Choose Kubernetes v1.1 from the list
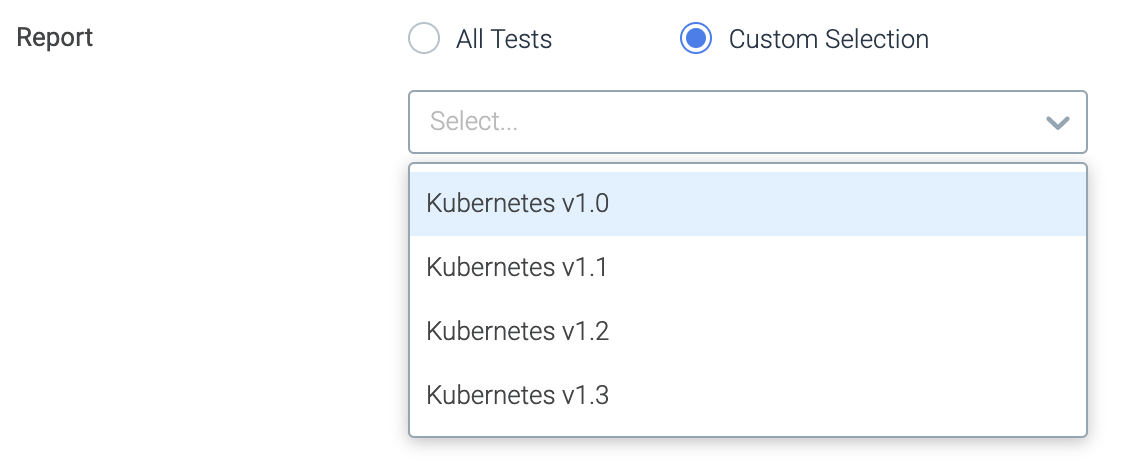1130x474 pixels. 747,267
